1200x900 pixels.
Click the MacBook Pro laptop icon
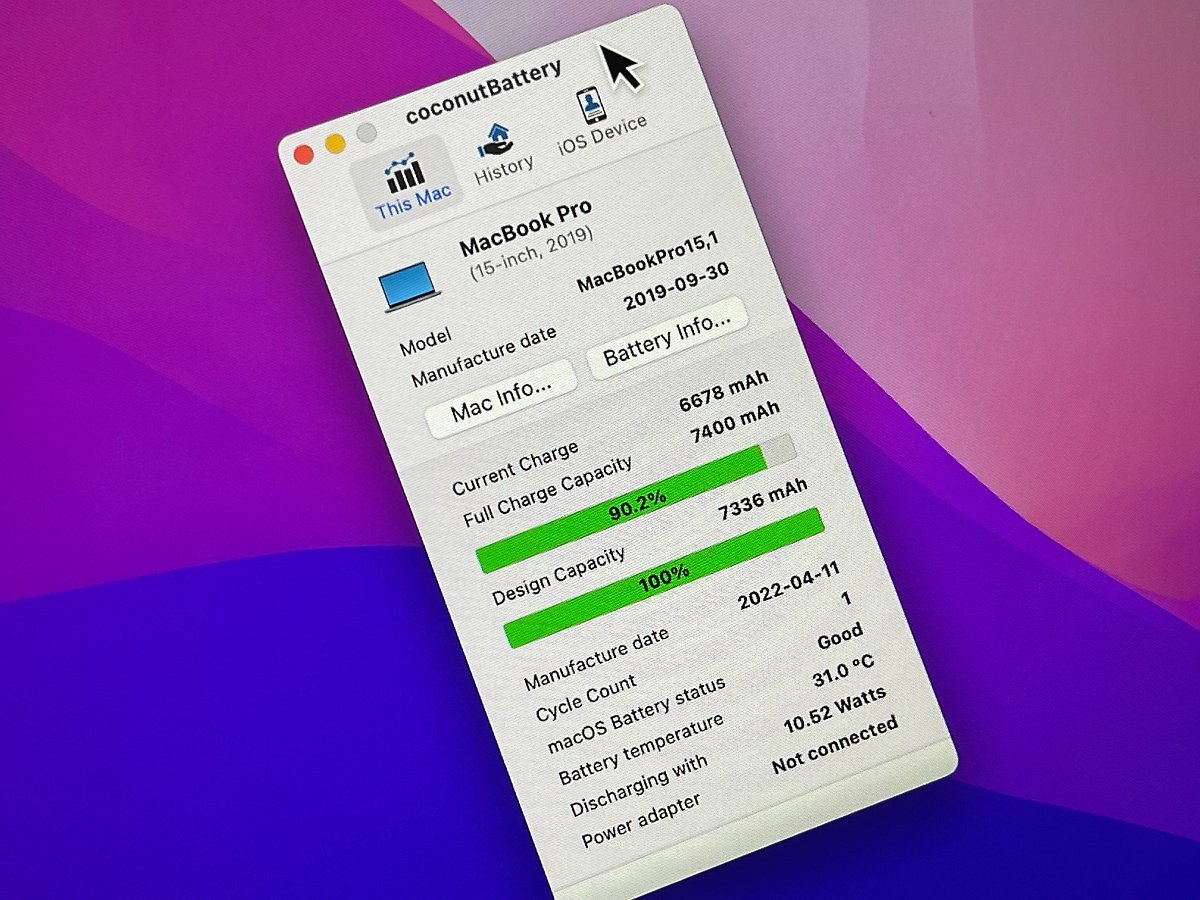click(x=412, y=289)
